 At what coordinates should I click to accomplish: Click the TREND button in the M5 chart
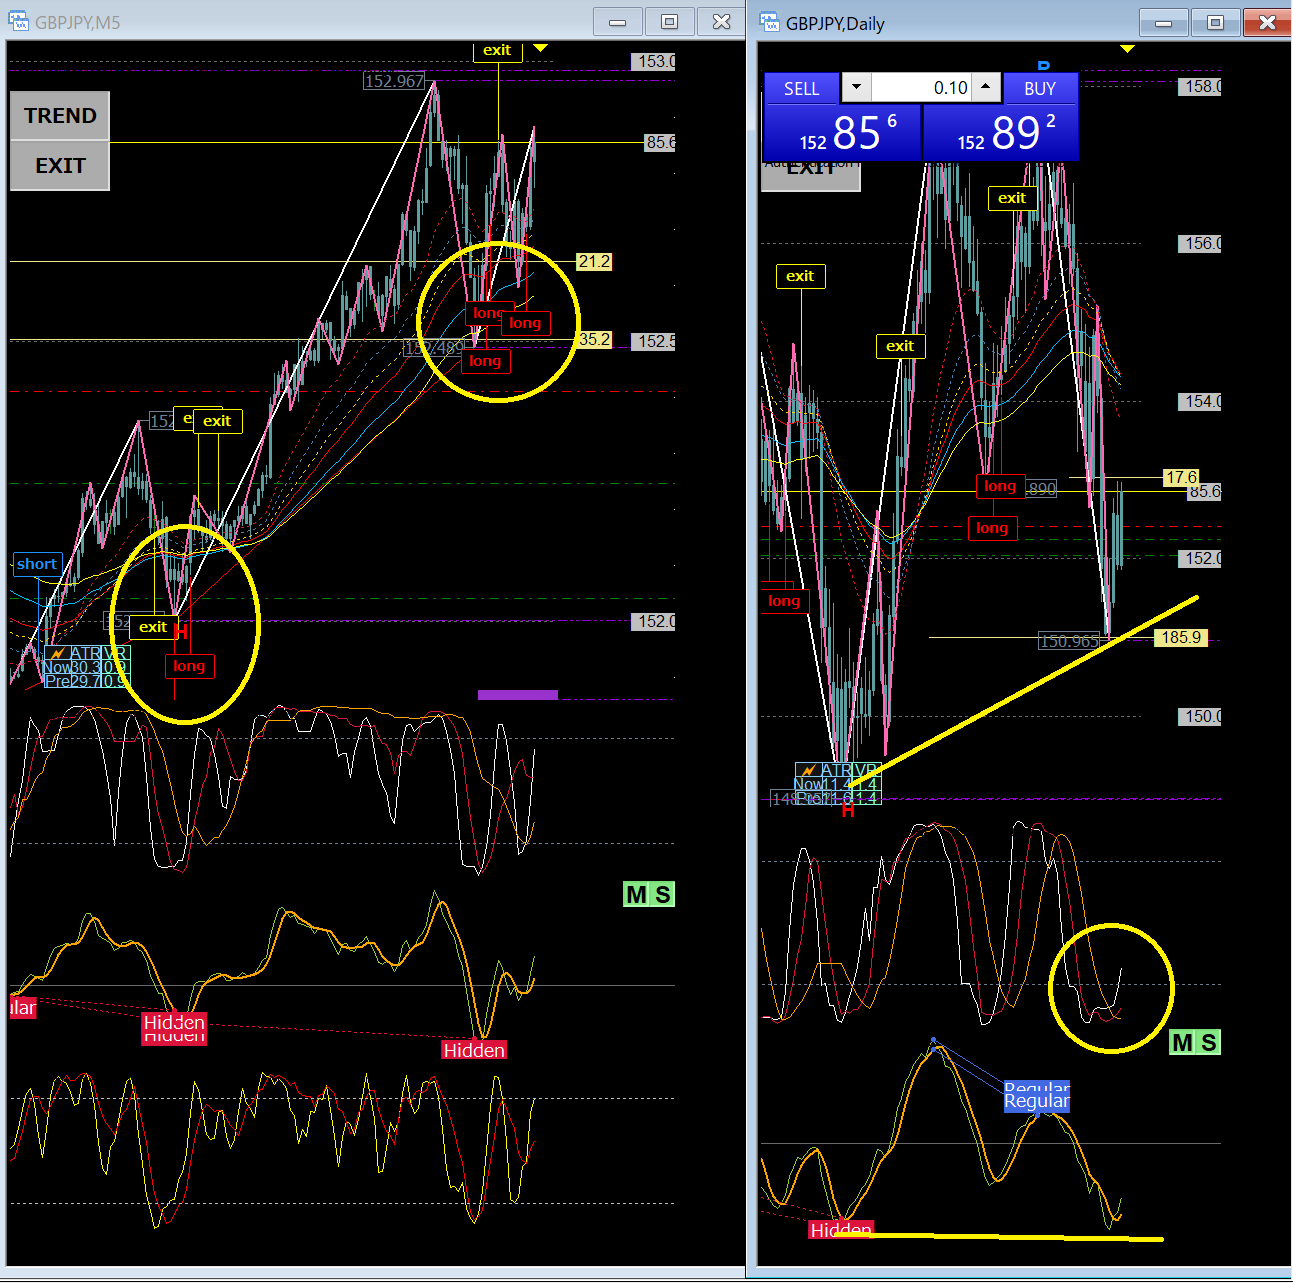(60, 116)
